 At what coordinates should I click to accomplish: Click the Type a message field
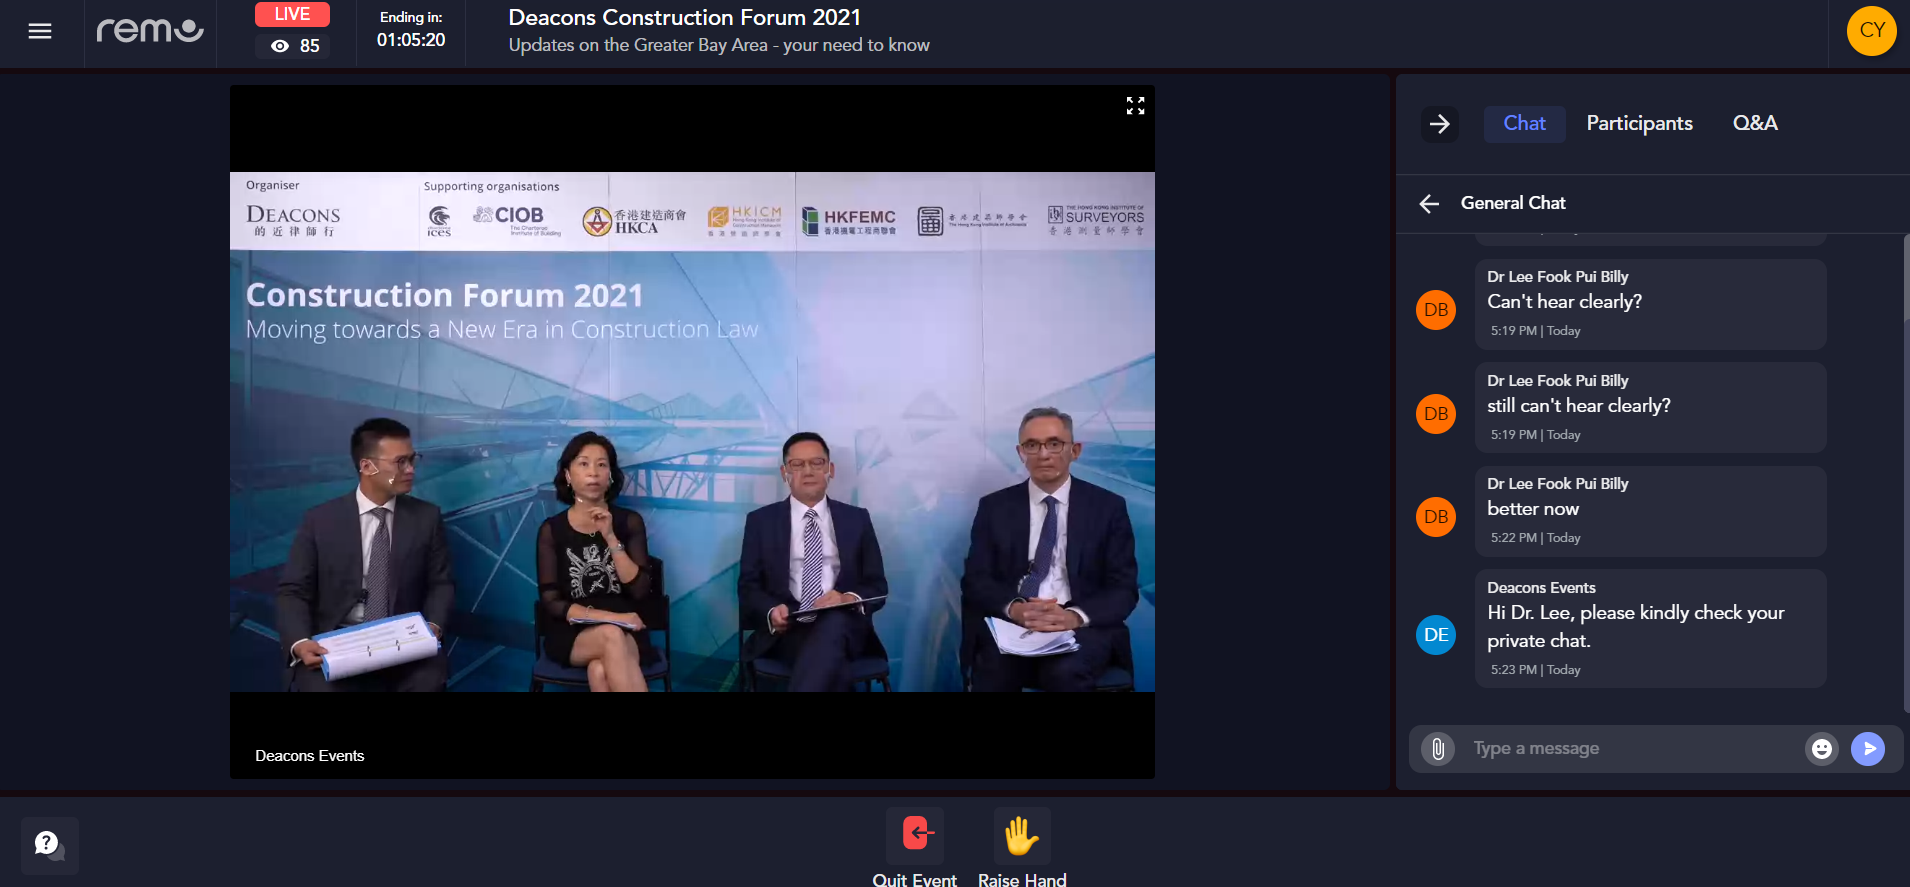pos(1634,749)
